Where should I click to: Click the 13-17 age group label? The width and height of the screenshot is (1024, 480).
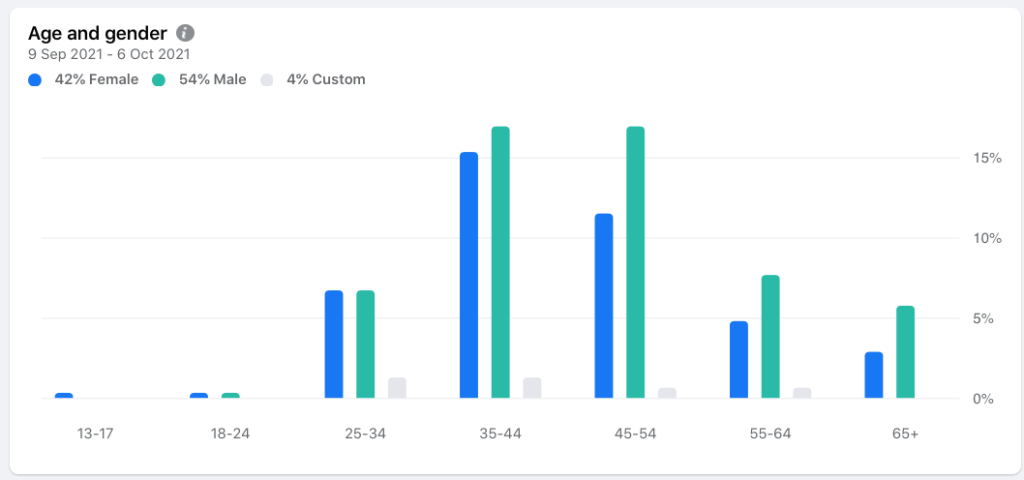(x=95, y=434)
